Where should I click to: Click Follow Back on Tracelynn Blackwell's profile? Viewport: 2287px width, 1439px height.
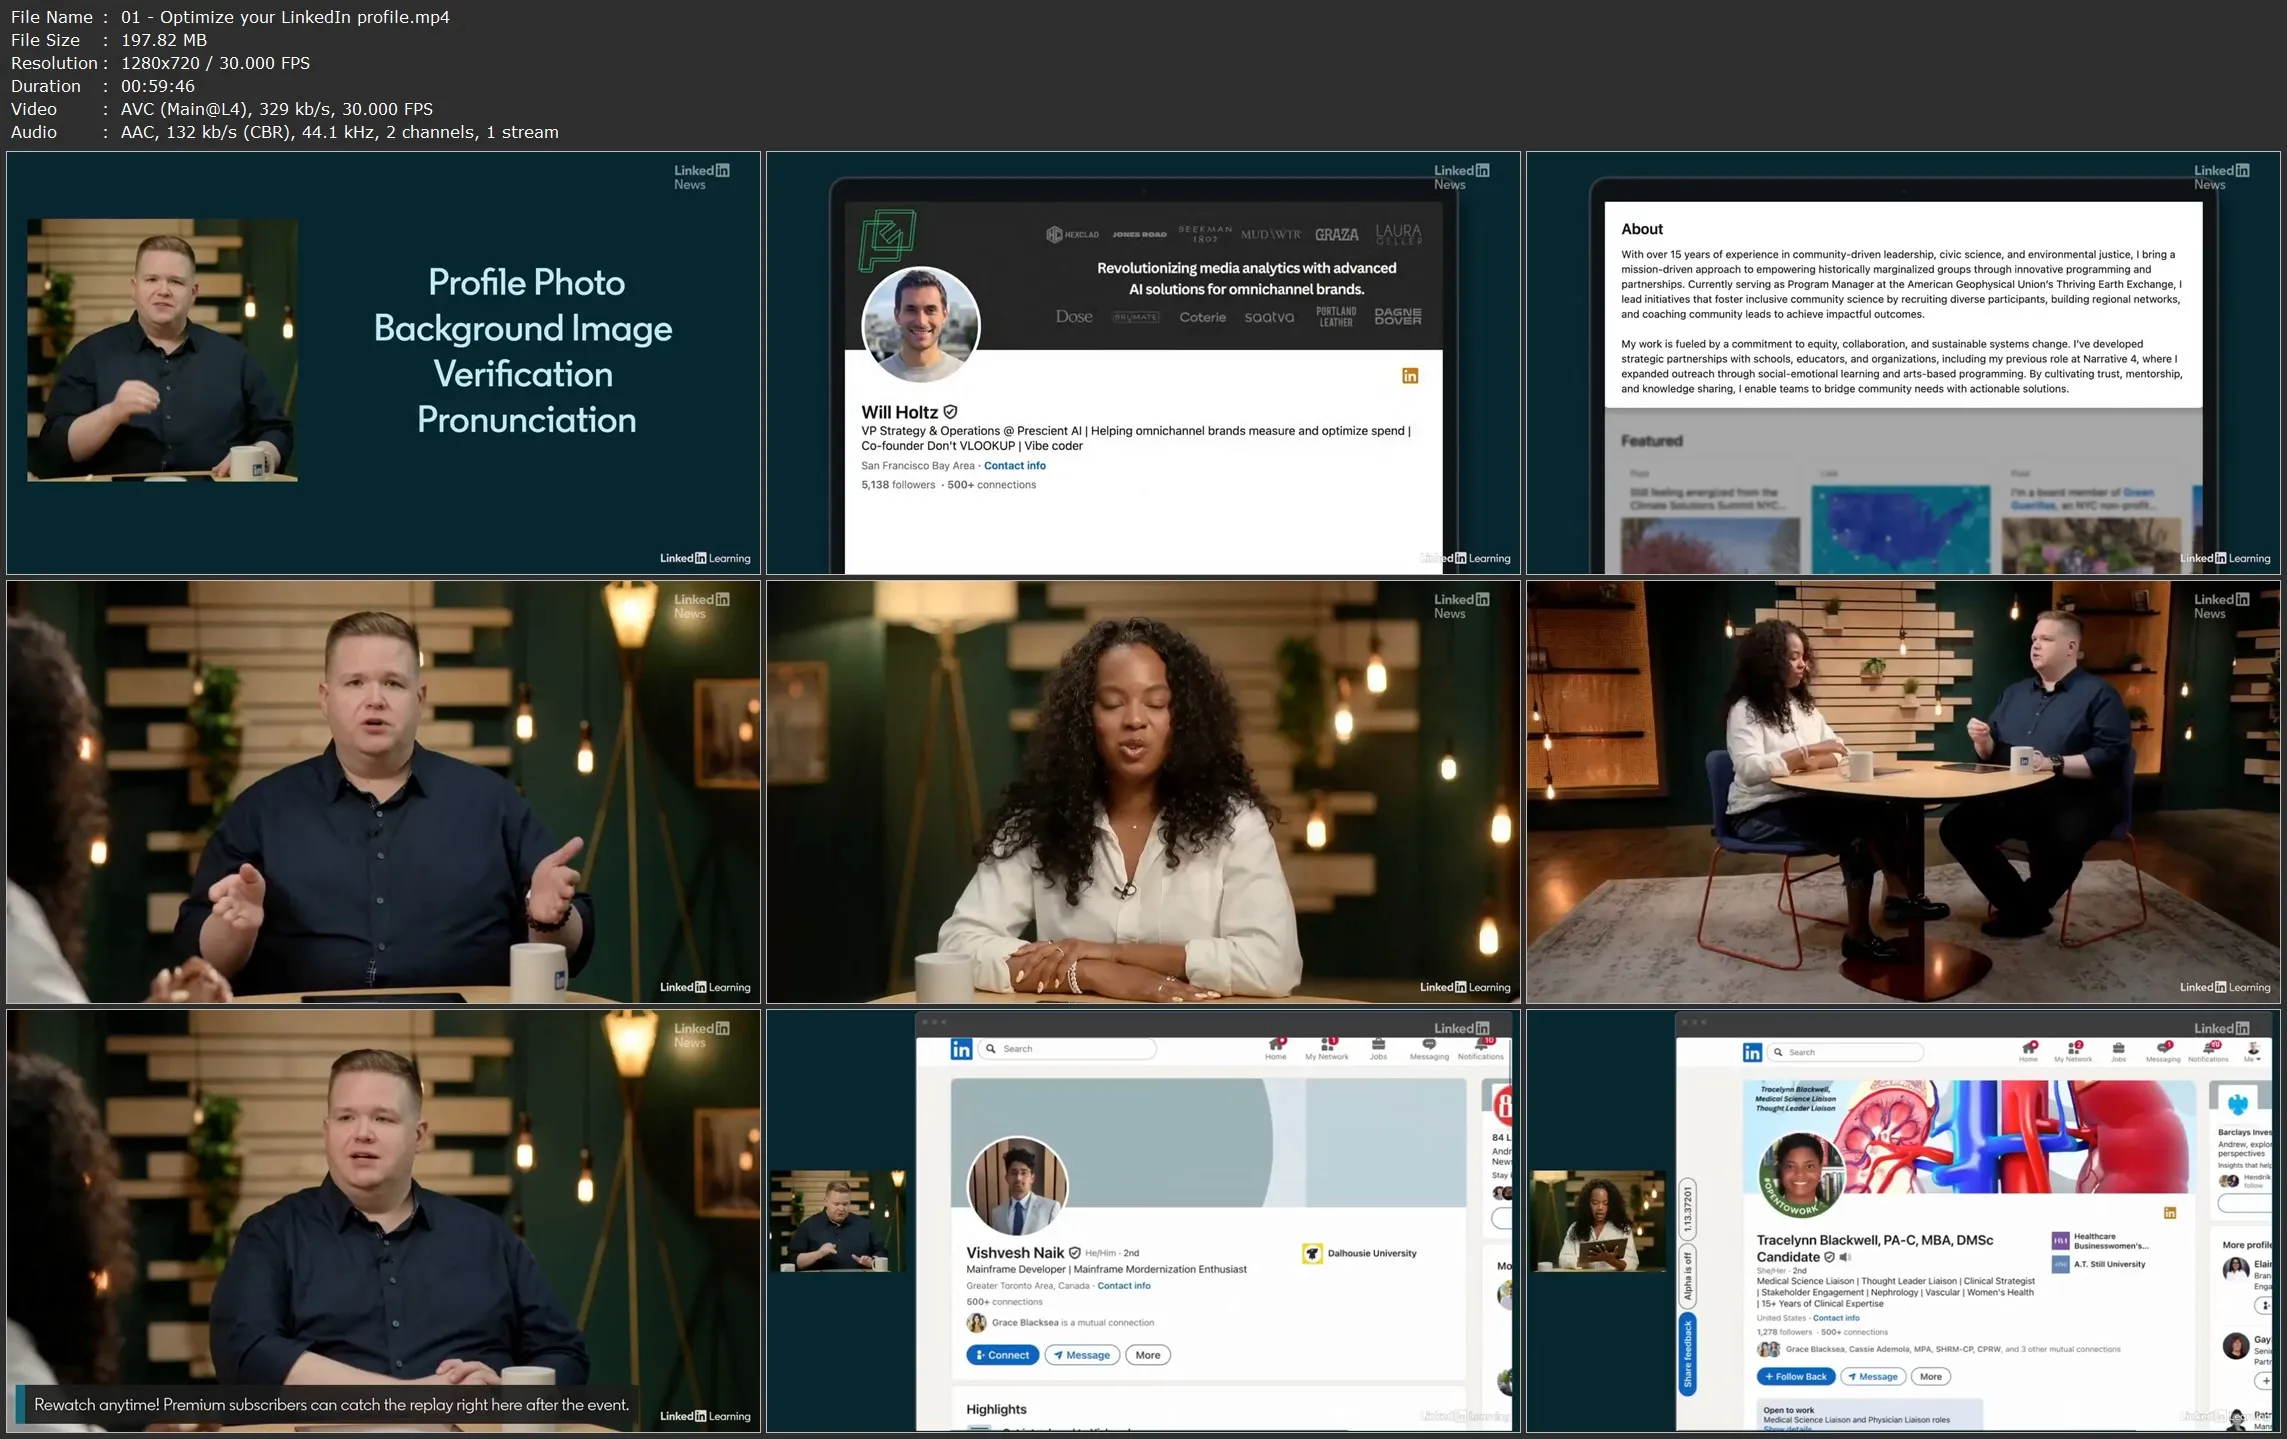tap(1796, 1377)
